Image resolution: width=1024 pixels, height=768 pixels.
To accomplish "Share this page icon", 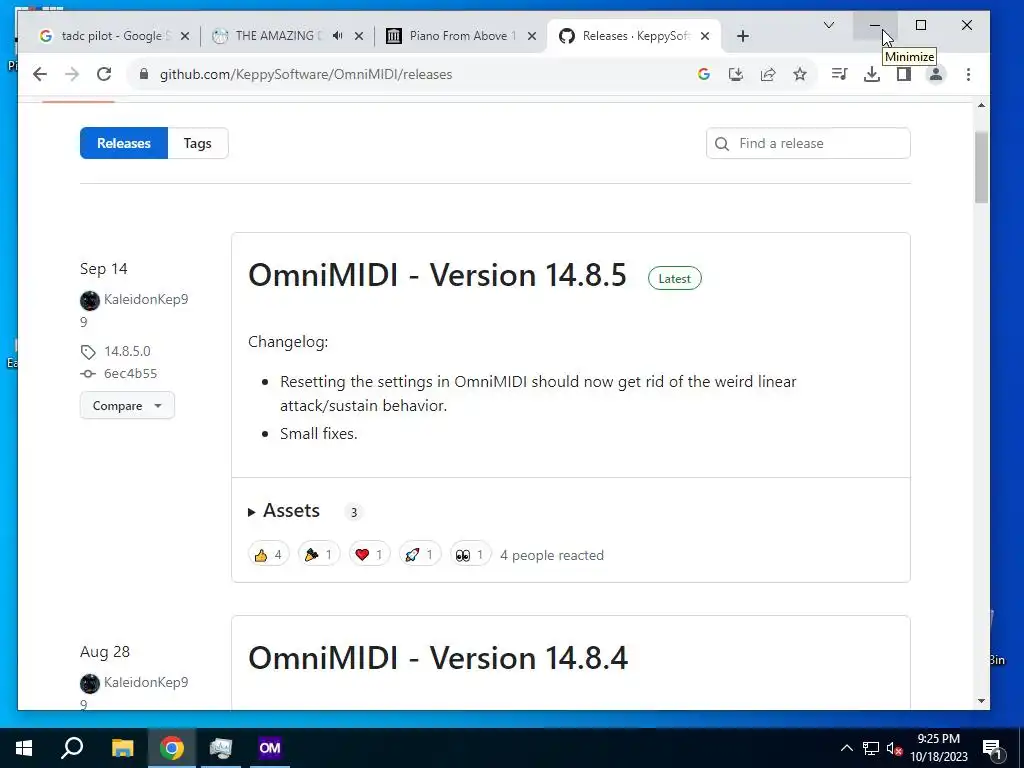I will (768, 74).
